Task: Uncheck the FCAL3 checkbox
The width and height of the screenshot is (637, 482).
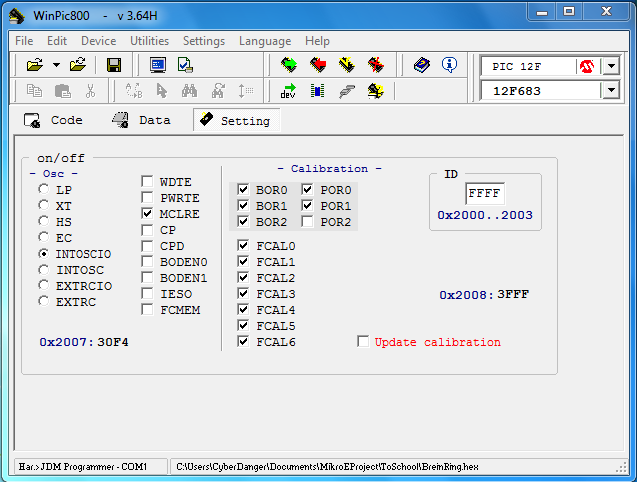Action: [243, 293]
